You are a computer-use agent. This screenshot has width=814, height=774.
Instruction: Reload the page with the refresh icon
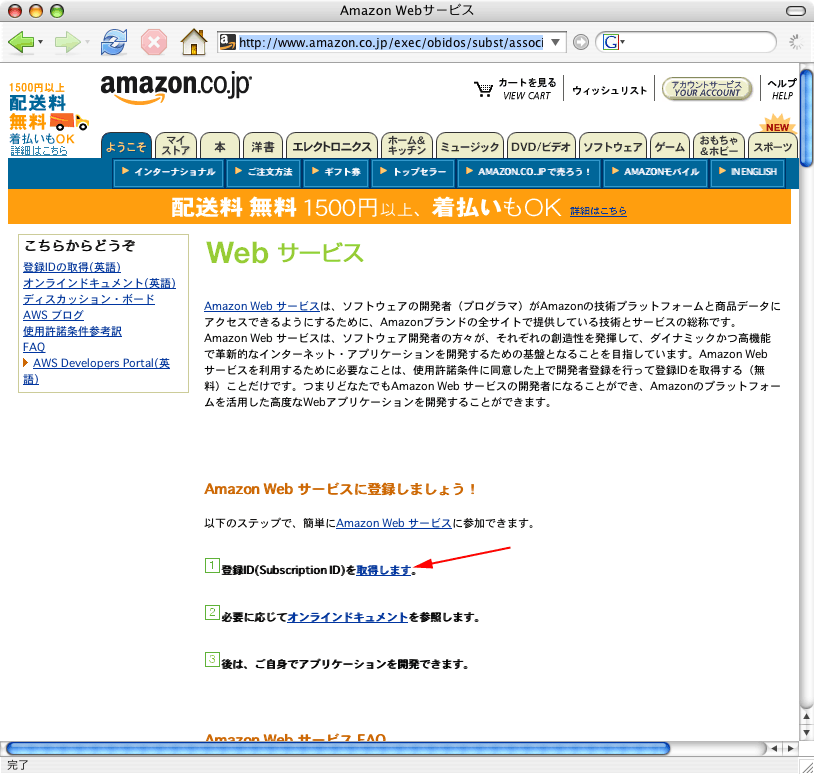(114, 42)
